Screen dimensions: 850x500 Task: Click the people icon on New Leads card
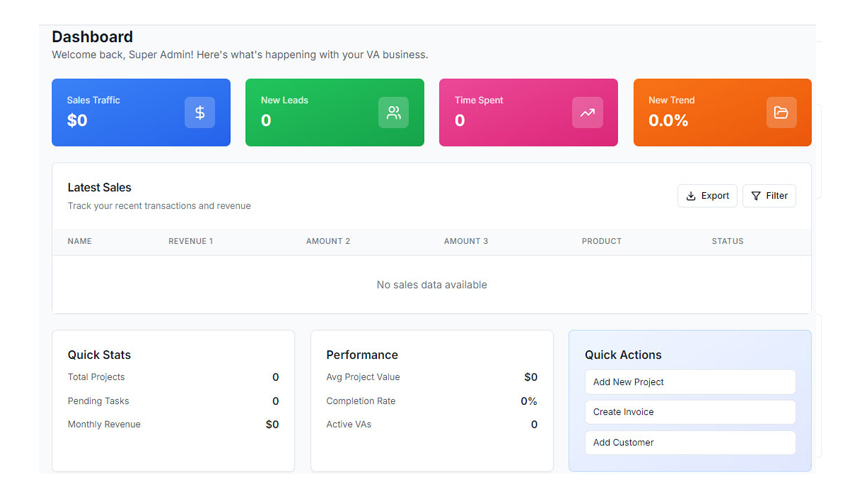click(x=394, y=112)
